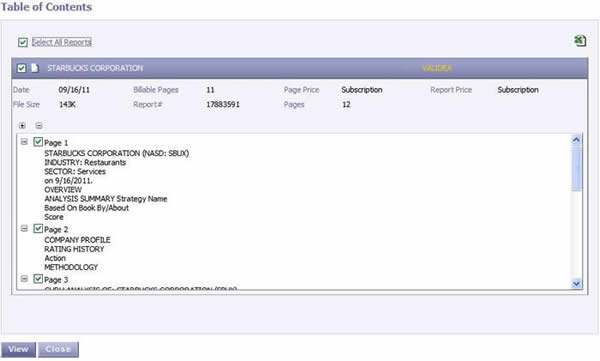Viewport: 600px width, 361px height.
Task: Uncheck the Select All Reports checkbox
Action: coord(23,42)
